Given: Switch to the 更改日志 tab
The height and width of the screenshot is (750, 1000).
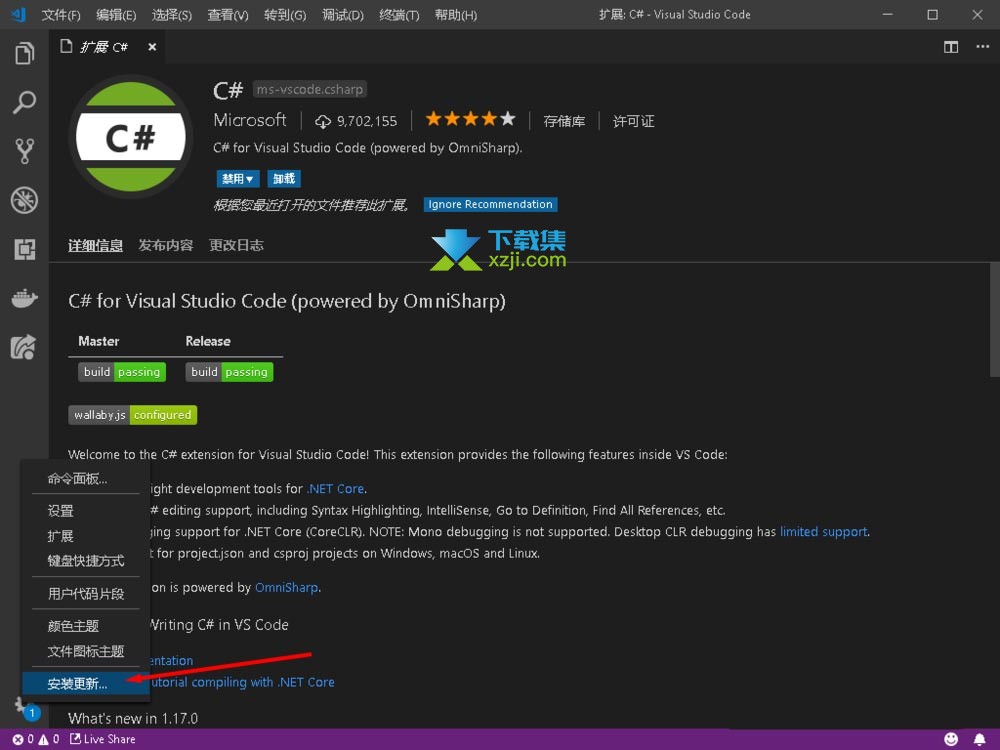Looking at the screenshot, I should 236,245.
